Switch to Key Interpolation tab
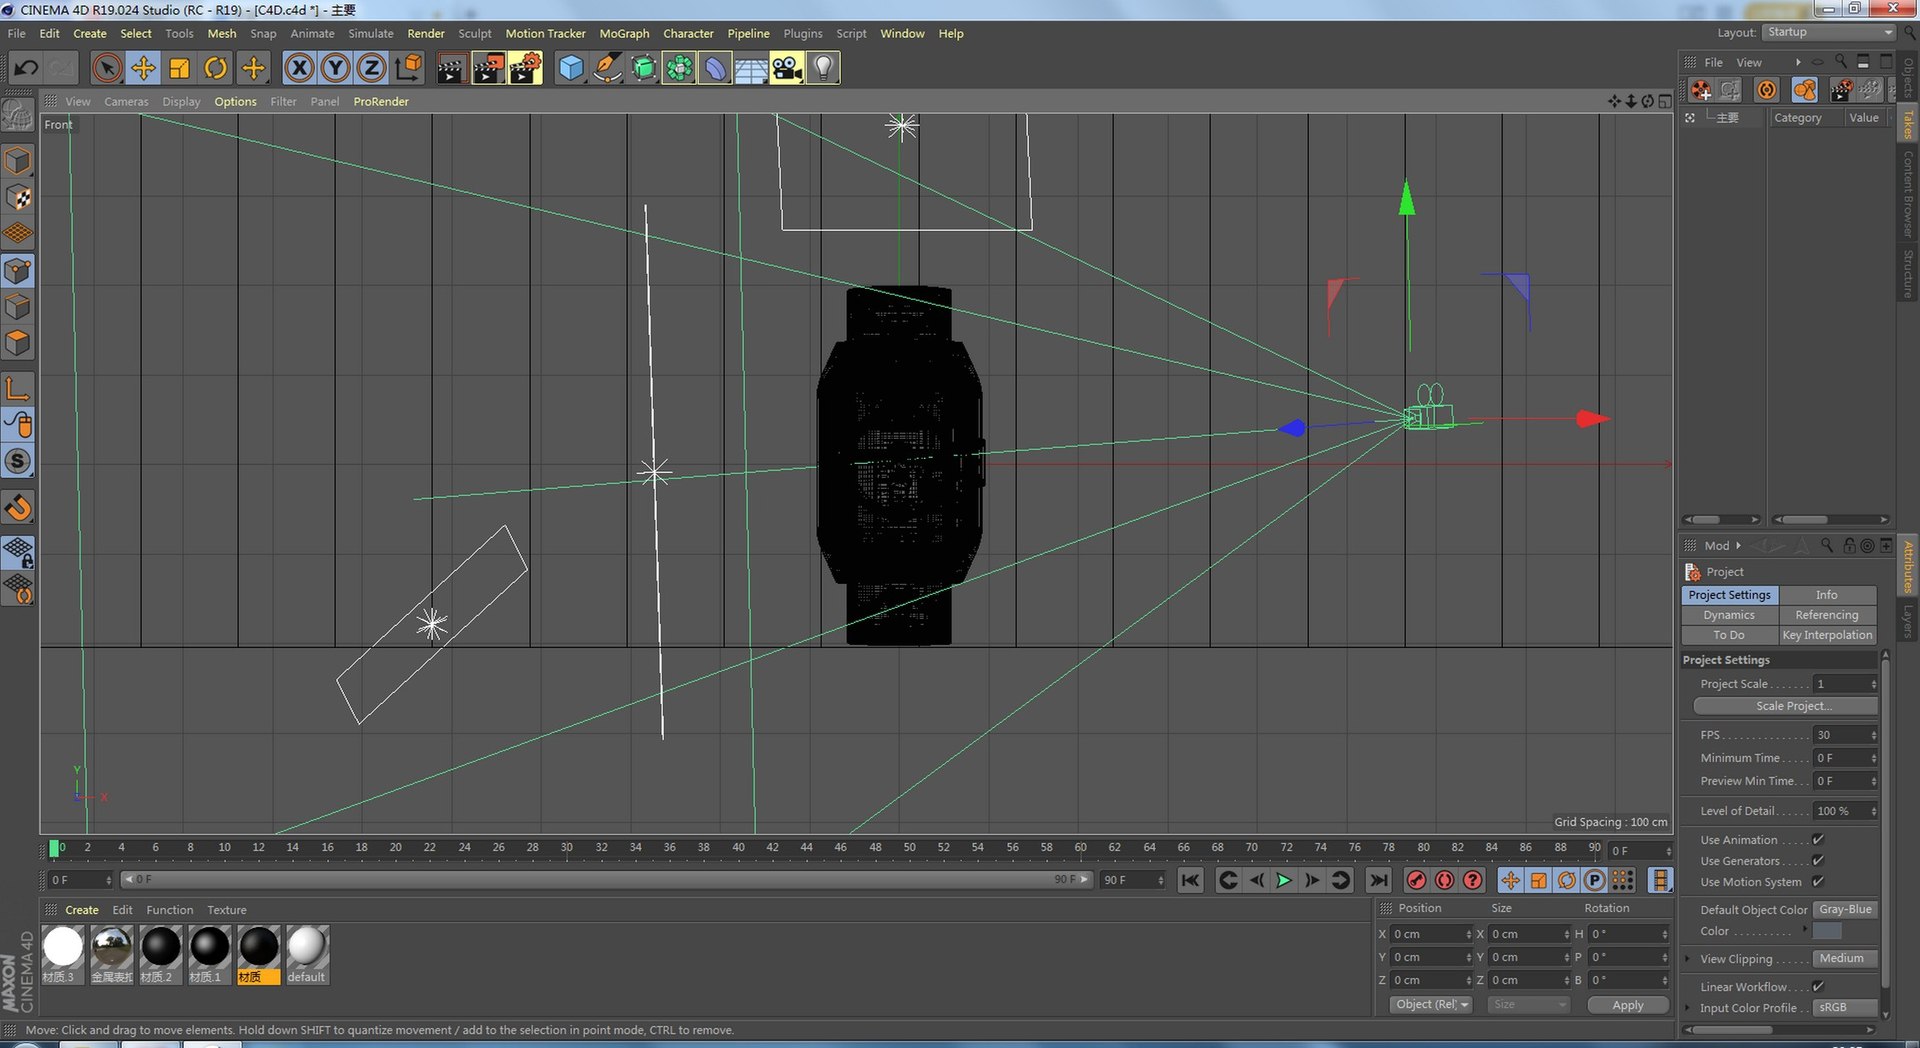1920x1048 pixels. 1827,635
